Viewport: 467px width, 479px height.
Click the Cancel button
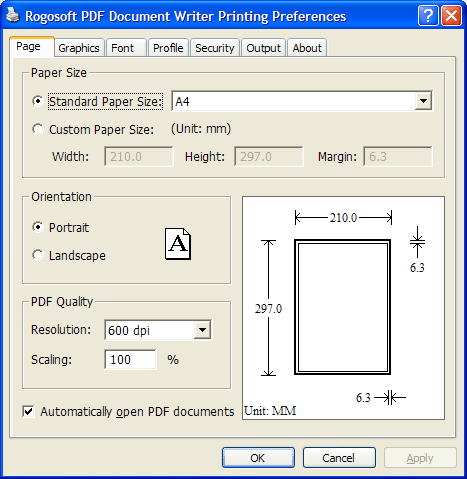pyautogui.click(x=339, y=458)
